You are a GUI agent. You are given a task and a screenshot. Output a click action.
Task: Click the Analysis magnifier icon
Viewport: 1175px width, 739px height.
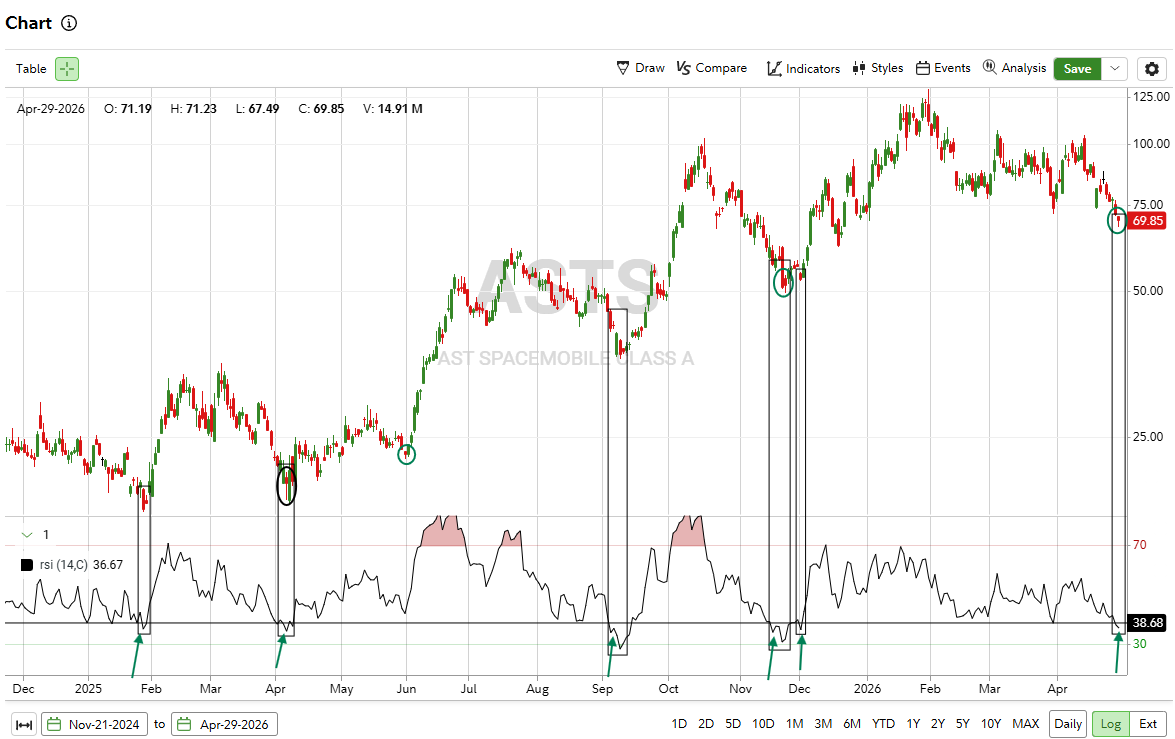pos(989,67)
